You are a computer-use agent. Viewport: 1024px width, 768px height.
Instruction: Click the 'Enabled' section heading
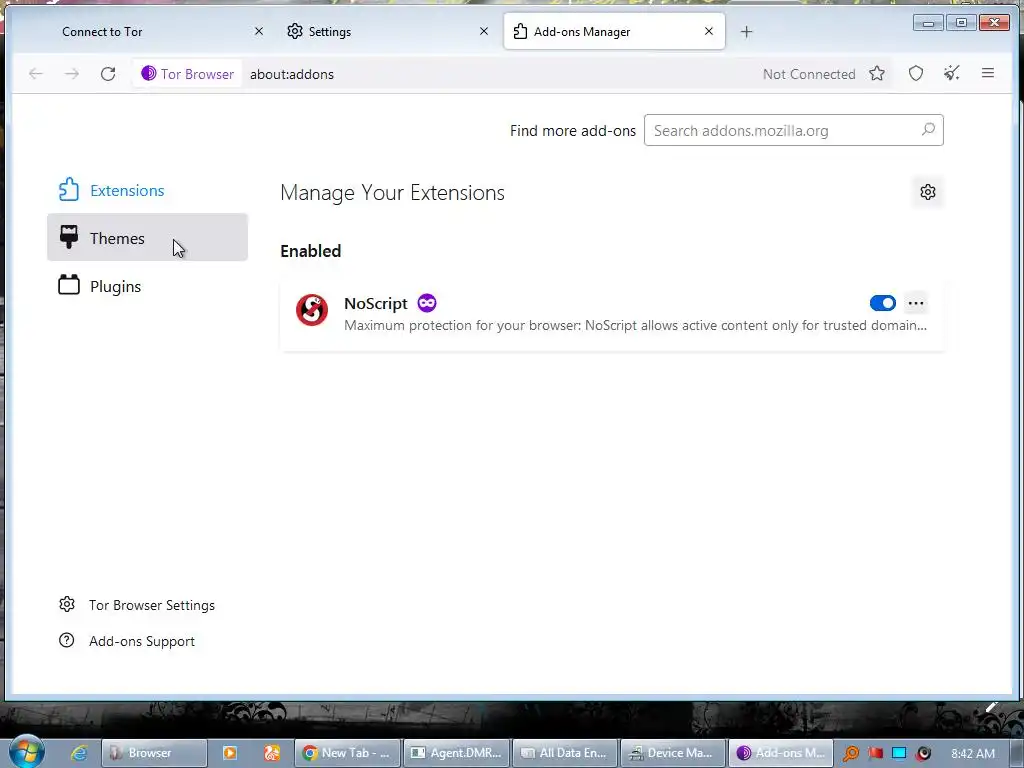(x=311, y=251)
